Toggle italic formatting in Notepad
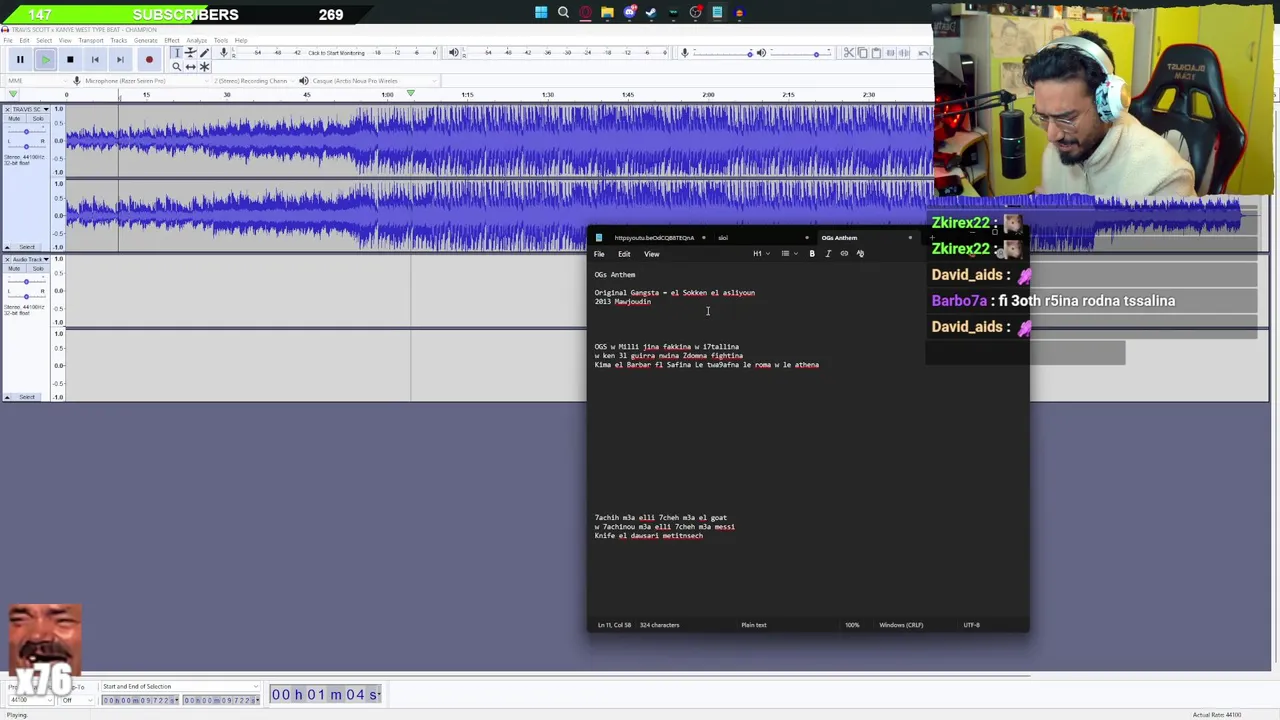This screenshot has height=720, width=1280. pyautogui.click(x=828, y=254)
